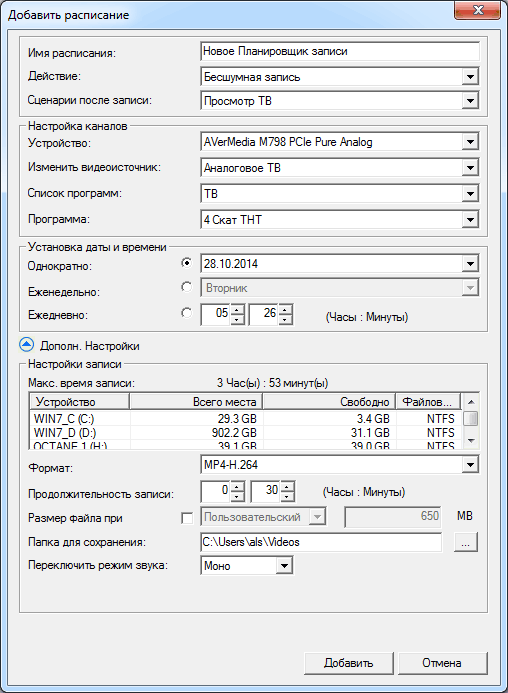The height and width of the screenshot is (693, 508).
Task: Open the date picker showing 28.10.2014
Action: pos(470,264)
